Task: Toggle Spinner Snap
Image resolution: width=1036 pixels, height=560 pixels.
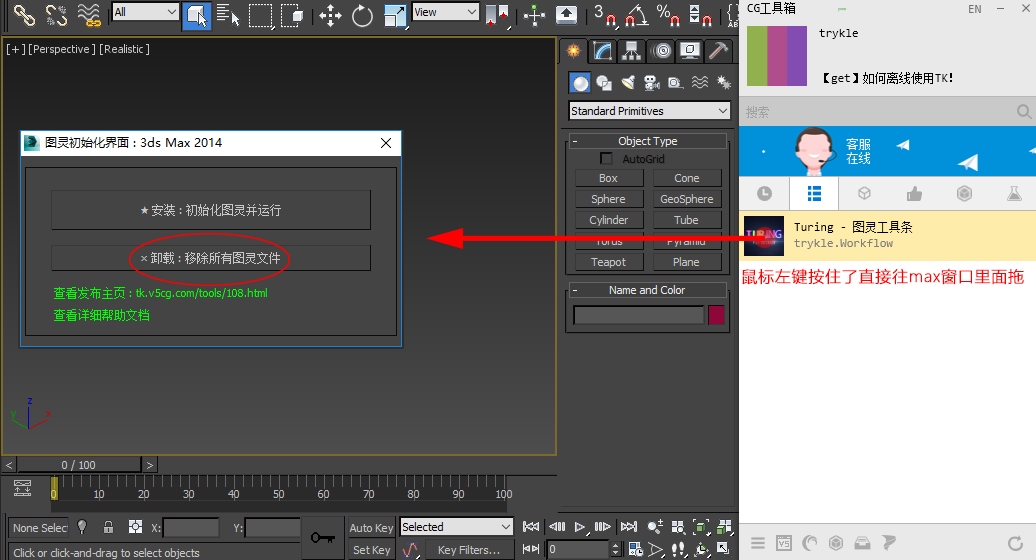Action: click(x=700, y=15)
